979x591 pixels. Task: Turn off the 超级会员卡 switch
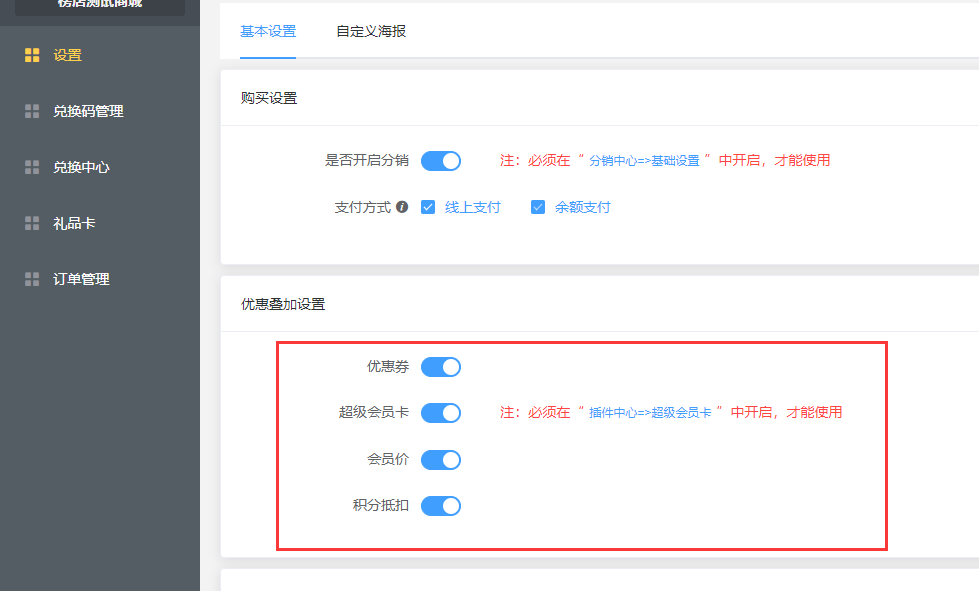click(441, 413)
